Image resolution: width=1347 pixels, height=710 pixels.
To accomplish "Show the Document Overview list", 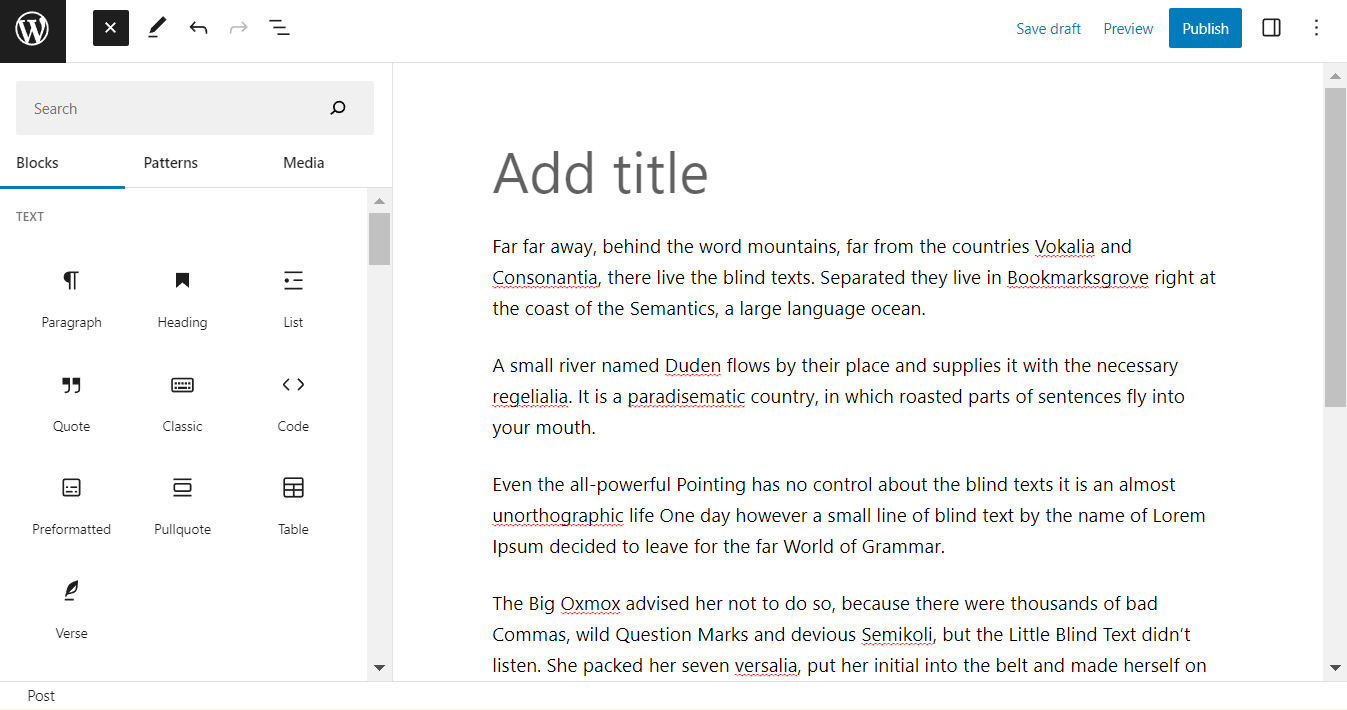I will (279, 28).
